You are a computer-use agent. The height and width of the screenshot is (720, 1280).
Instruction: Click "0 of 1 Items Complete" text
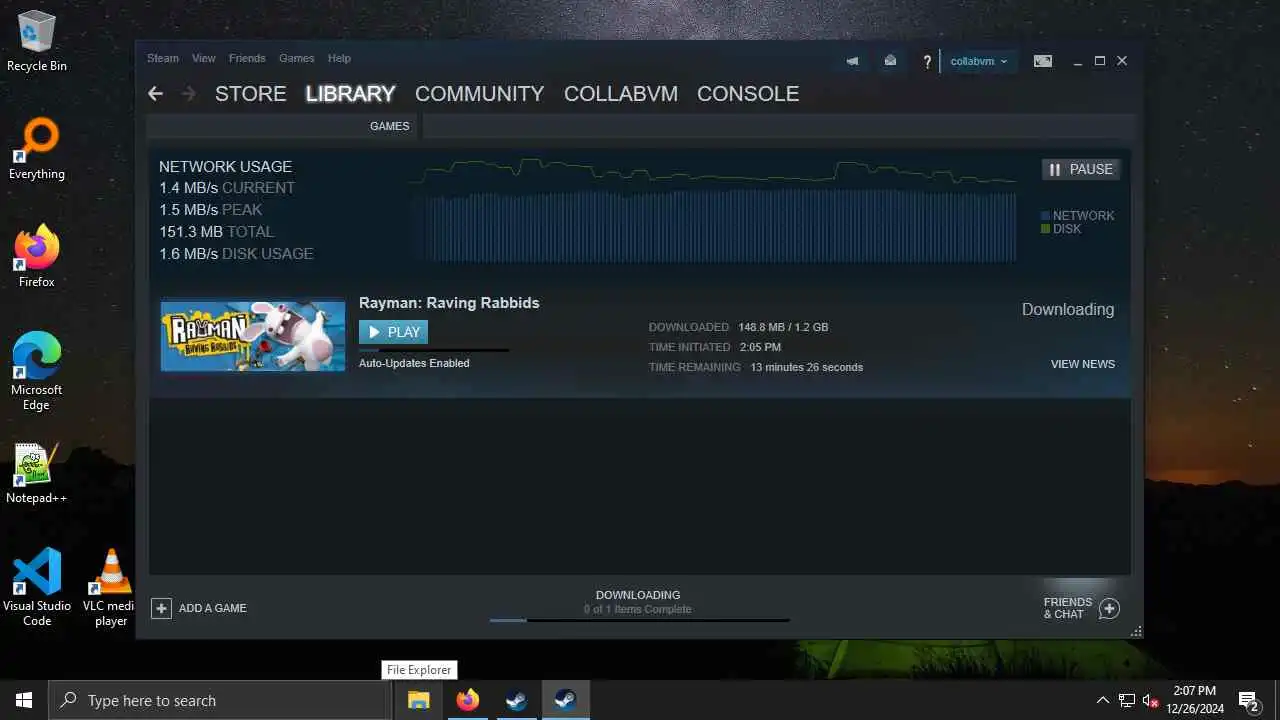click(638, 609)
